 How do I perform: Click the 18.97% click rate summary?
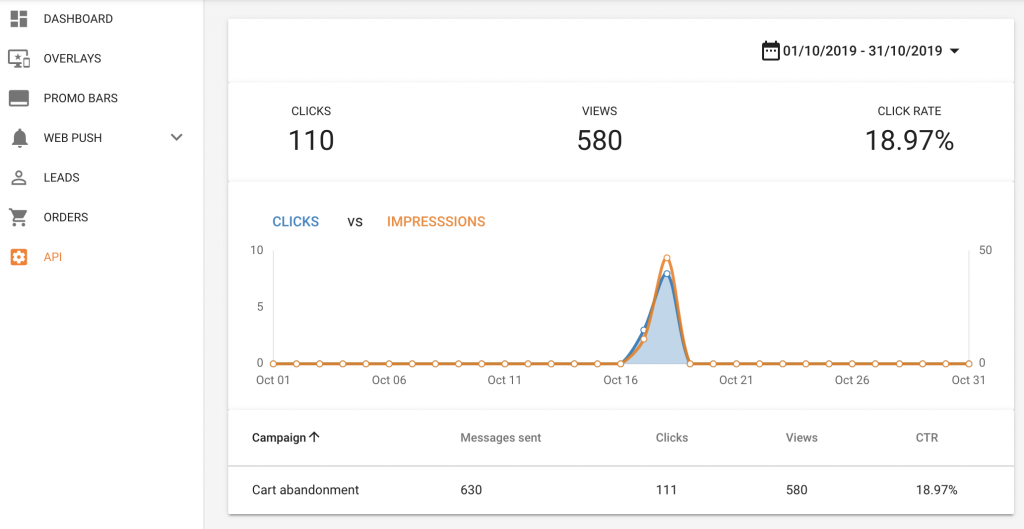[909, 140]
